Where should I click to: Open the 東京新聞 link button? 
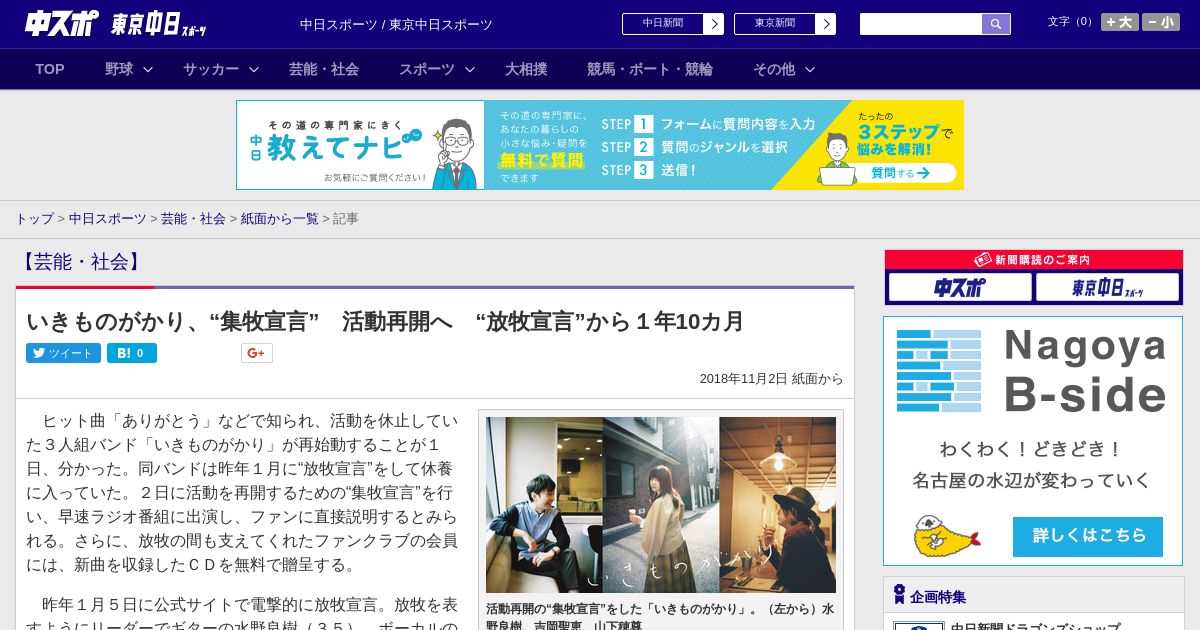pyautogui.click(x=774, y=24)
